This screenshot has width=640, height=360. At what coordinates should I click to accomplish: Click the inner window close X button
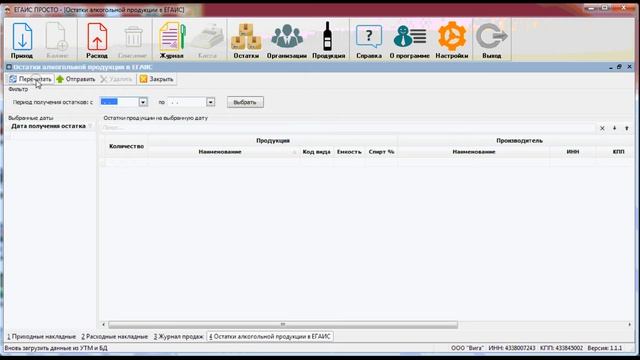629,67
